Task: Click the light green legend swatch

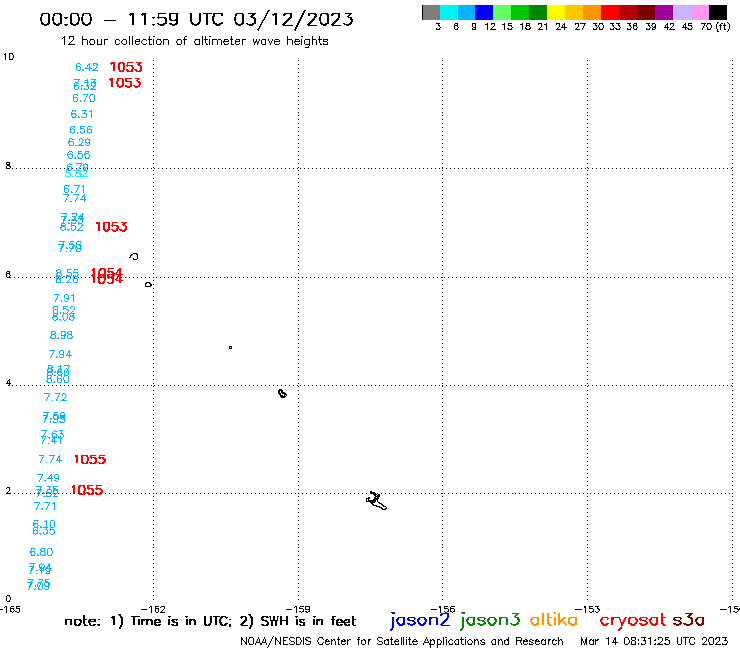Action: click(502, 12)
